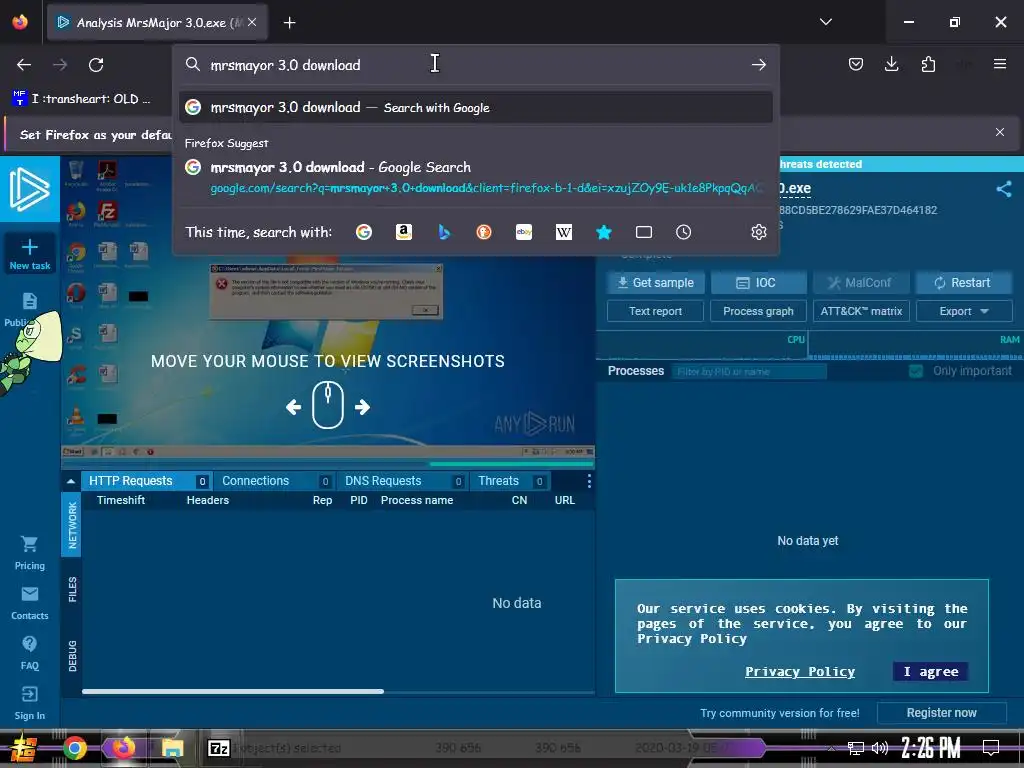Click the process filter by PID field

click(749, 372)
